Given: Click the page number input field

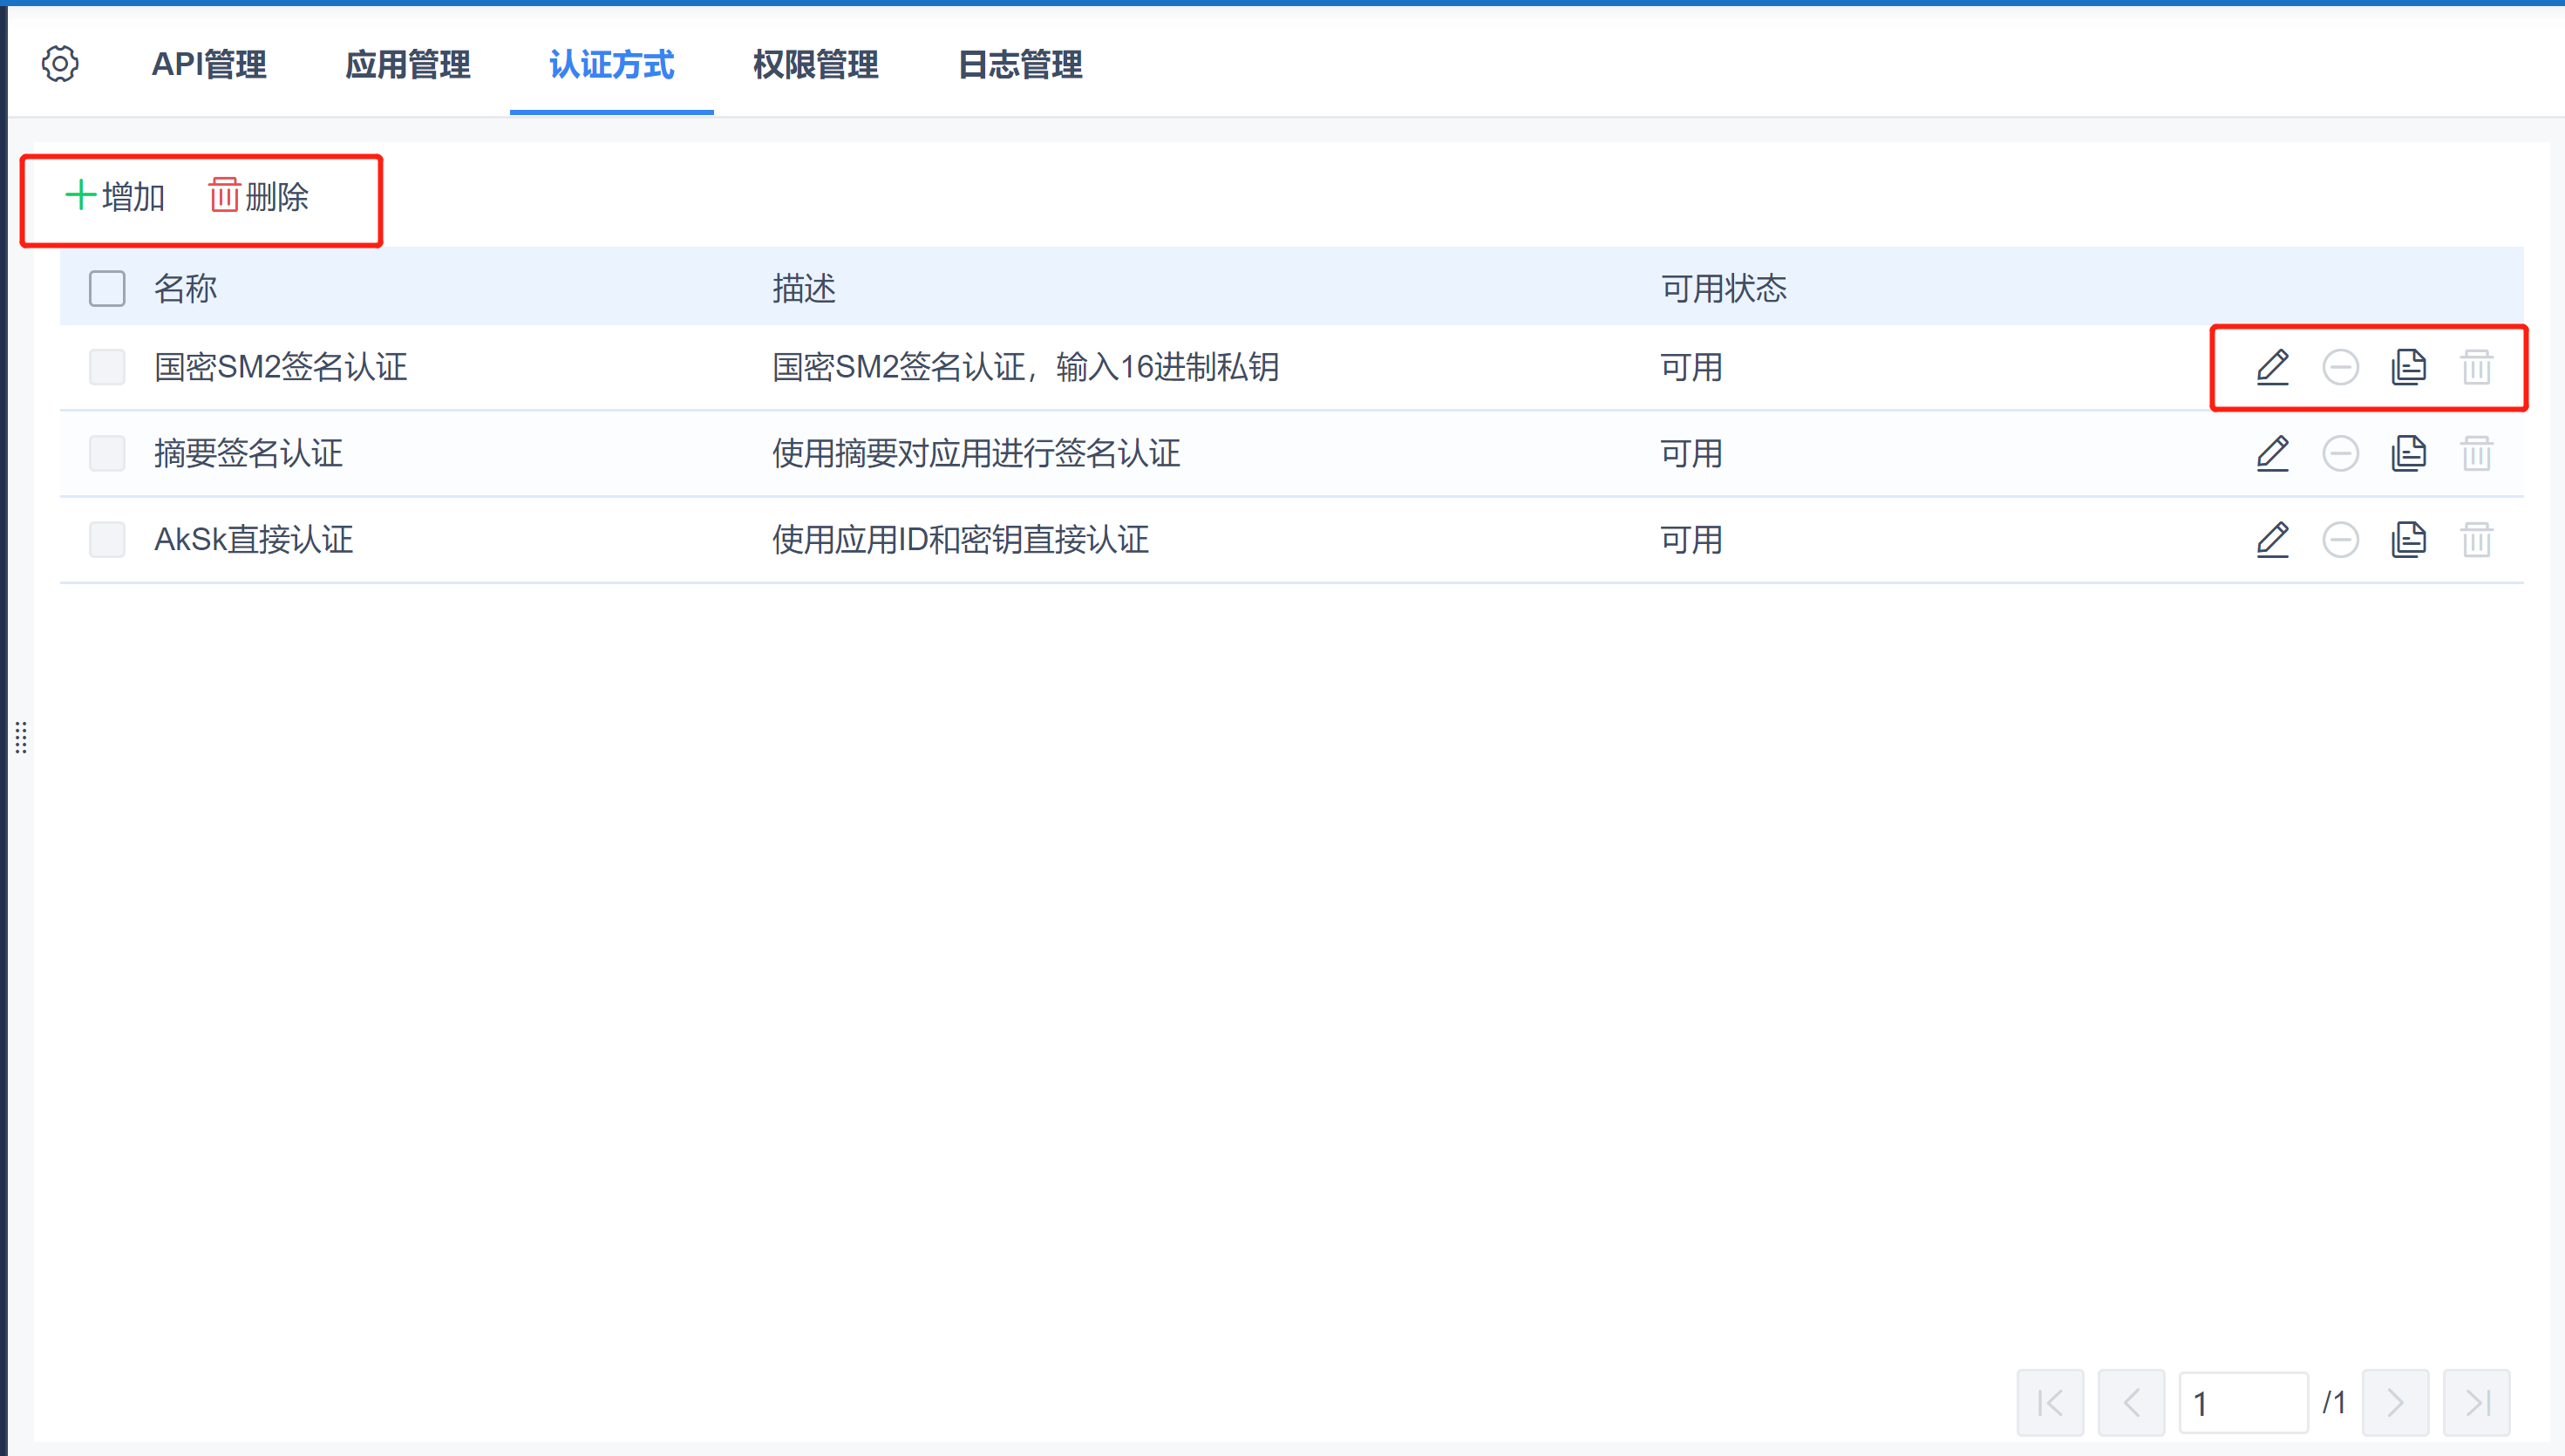Looking at the screenshot, I should click(x=2242, y=1403).
